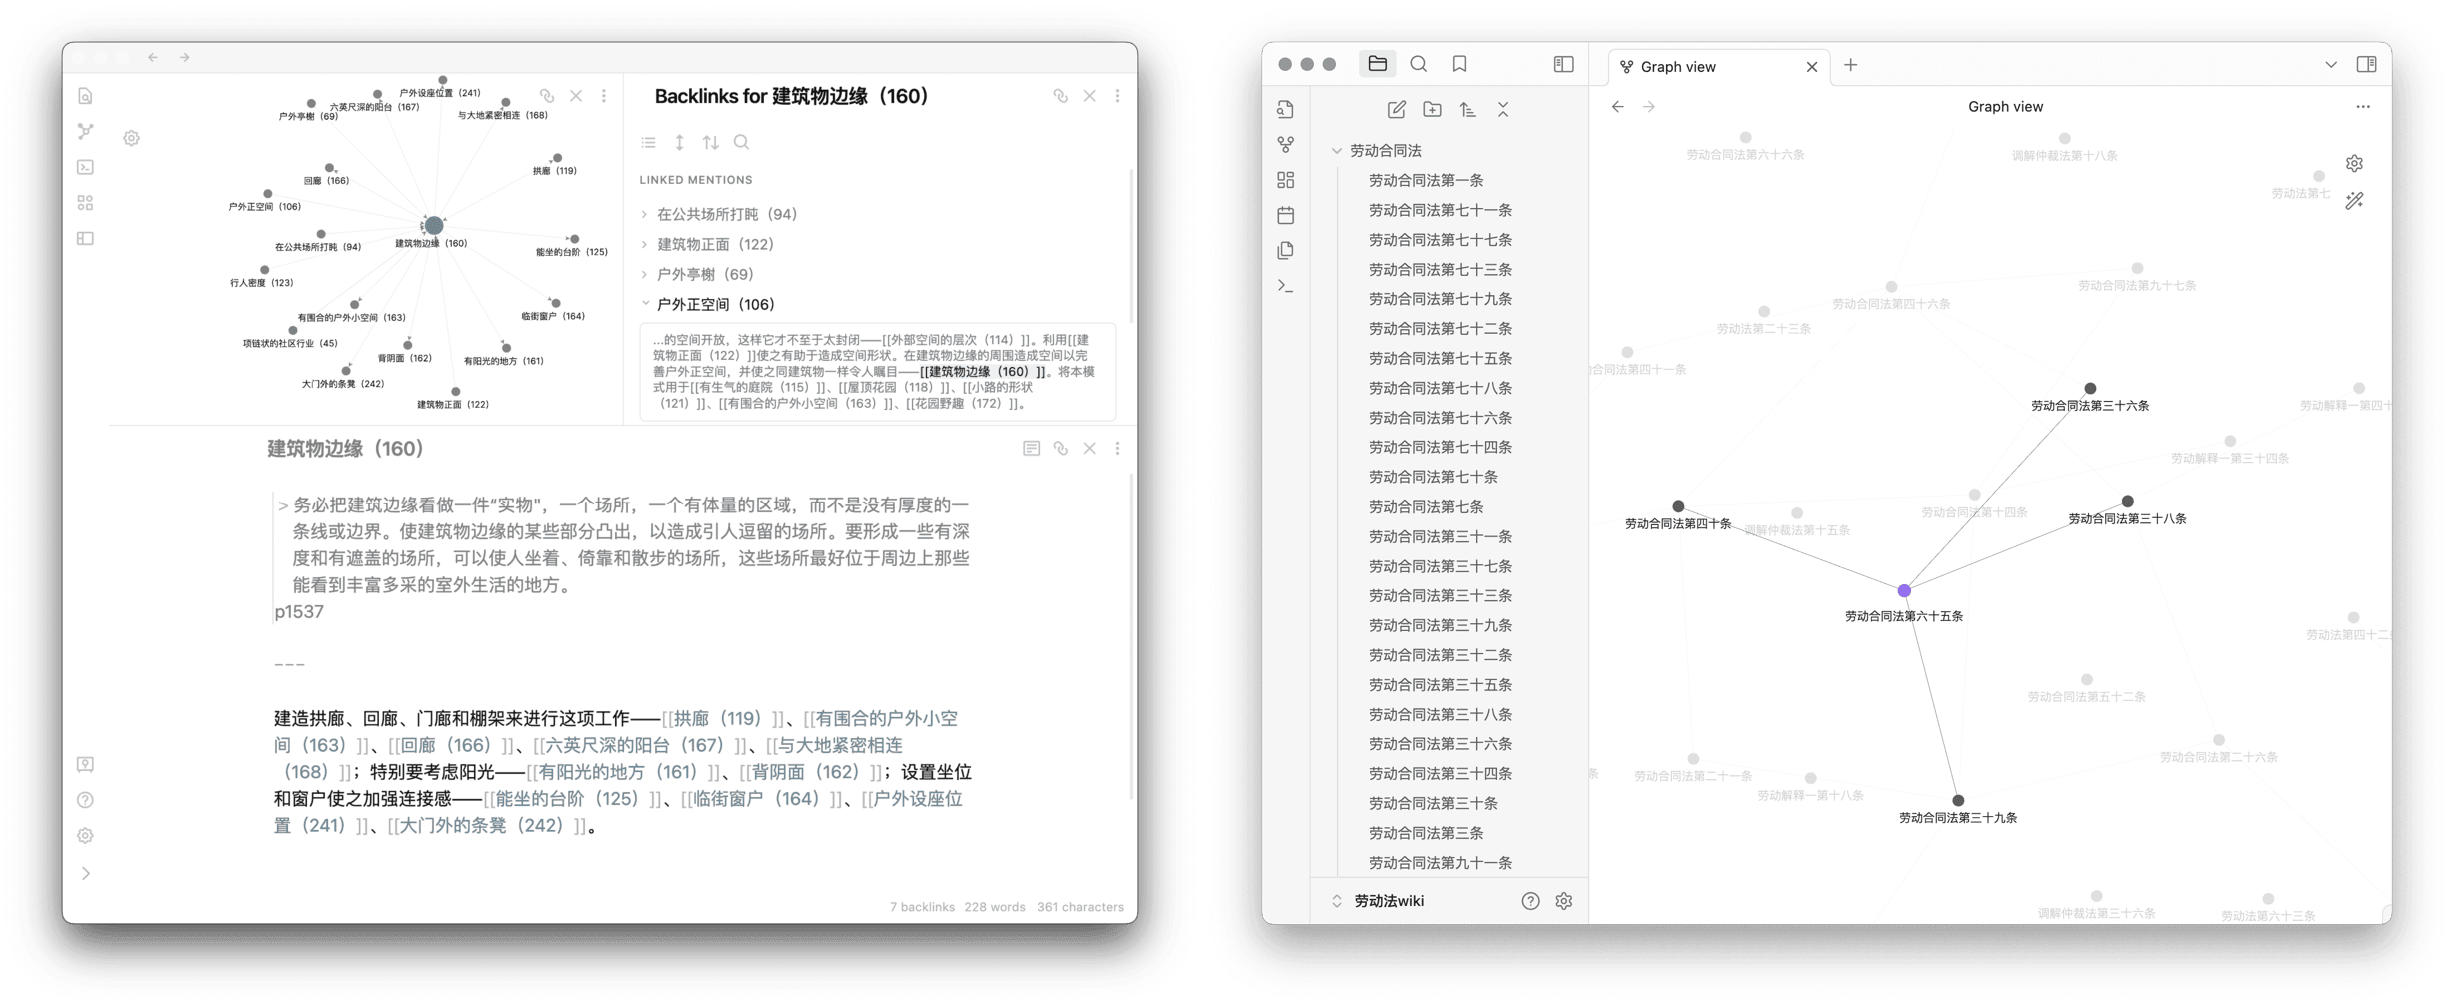Open help icon in left window ribbon
The image size is (2454, 1006).
click(86, 800)
